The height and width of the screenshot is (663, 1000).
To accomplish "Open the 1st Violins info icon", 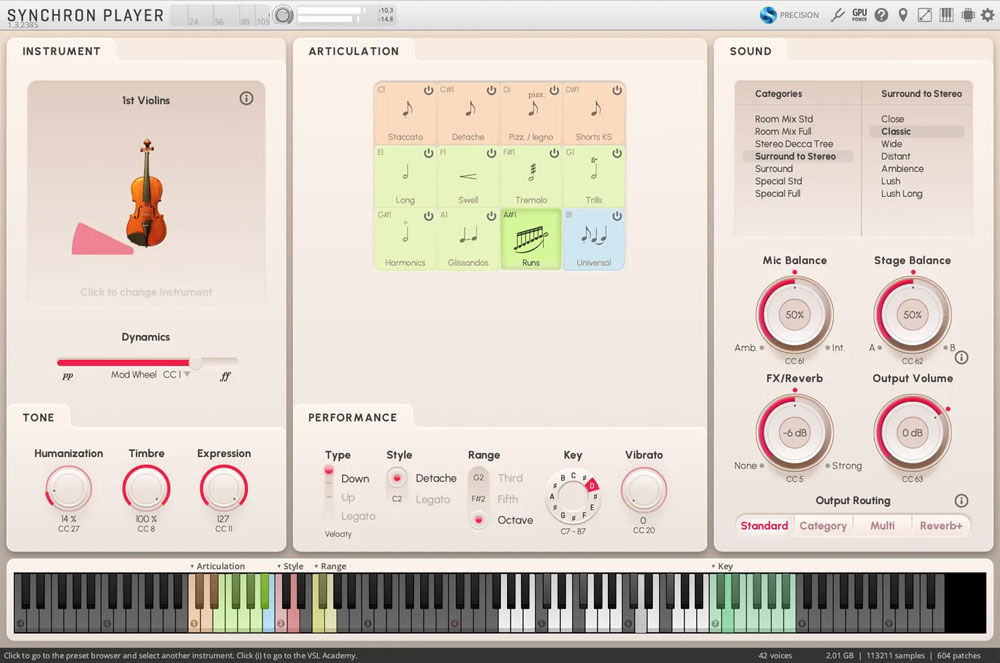I will [x=246, y=98].
